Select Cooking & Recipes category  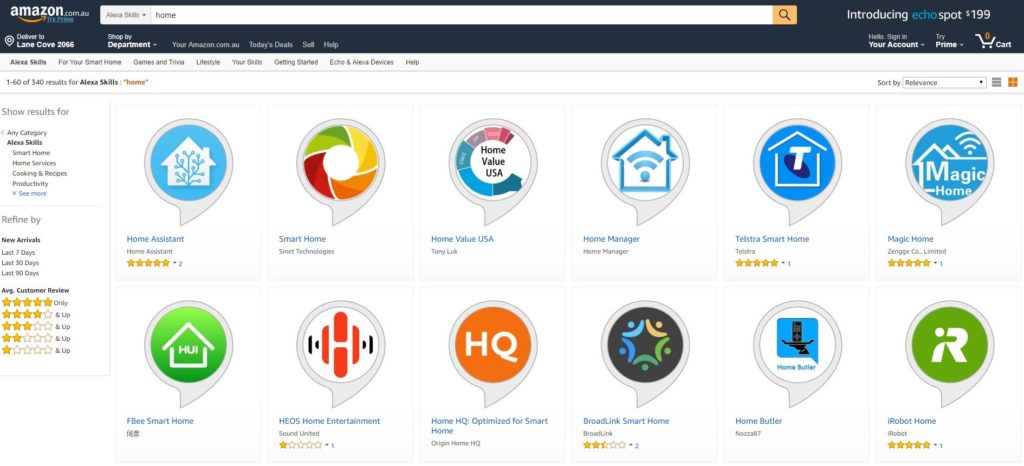39,174
